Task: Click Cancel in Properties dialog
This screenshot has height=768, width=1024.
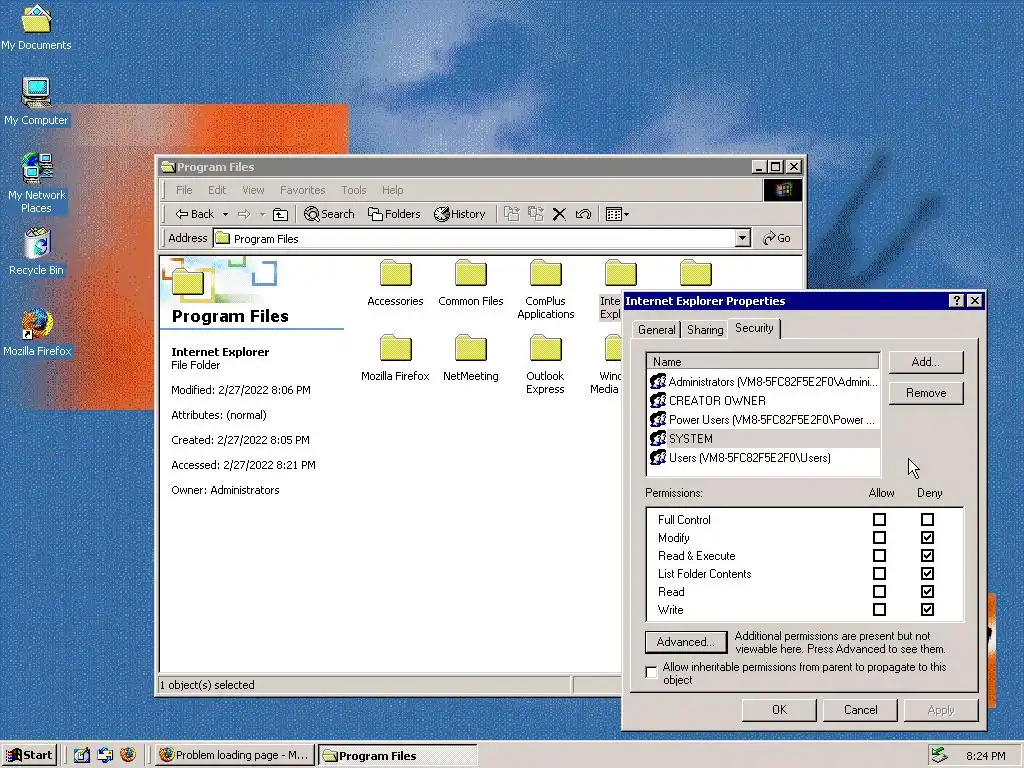Action: [860, 710]
